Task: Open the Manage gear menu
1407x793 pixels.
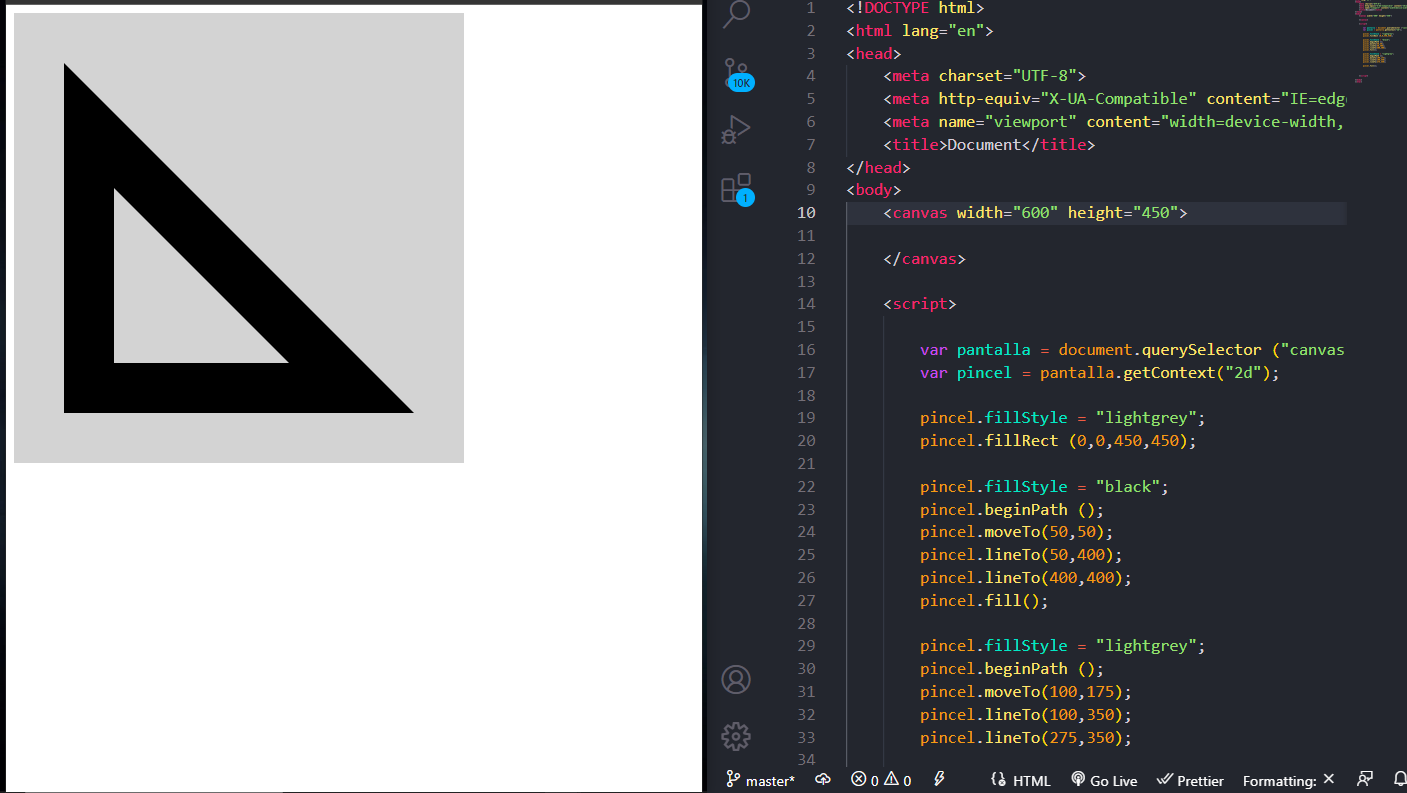Action: (x=736, y=737)
